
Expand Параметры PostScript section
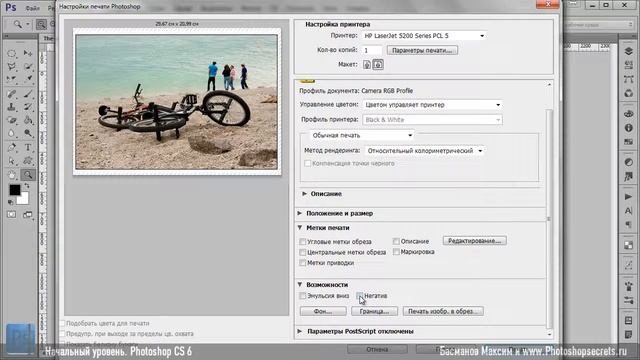[x=300, y=331]
